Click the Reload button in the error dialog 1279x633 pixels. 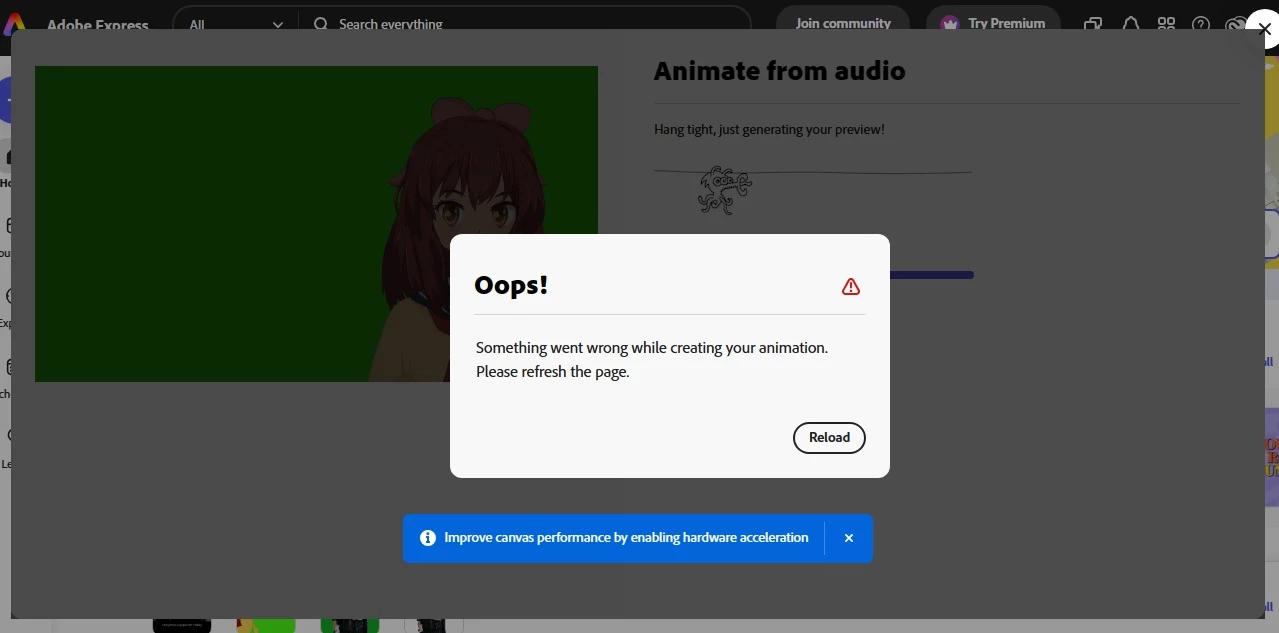829,437
